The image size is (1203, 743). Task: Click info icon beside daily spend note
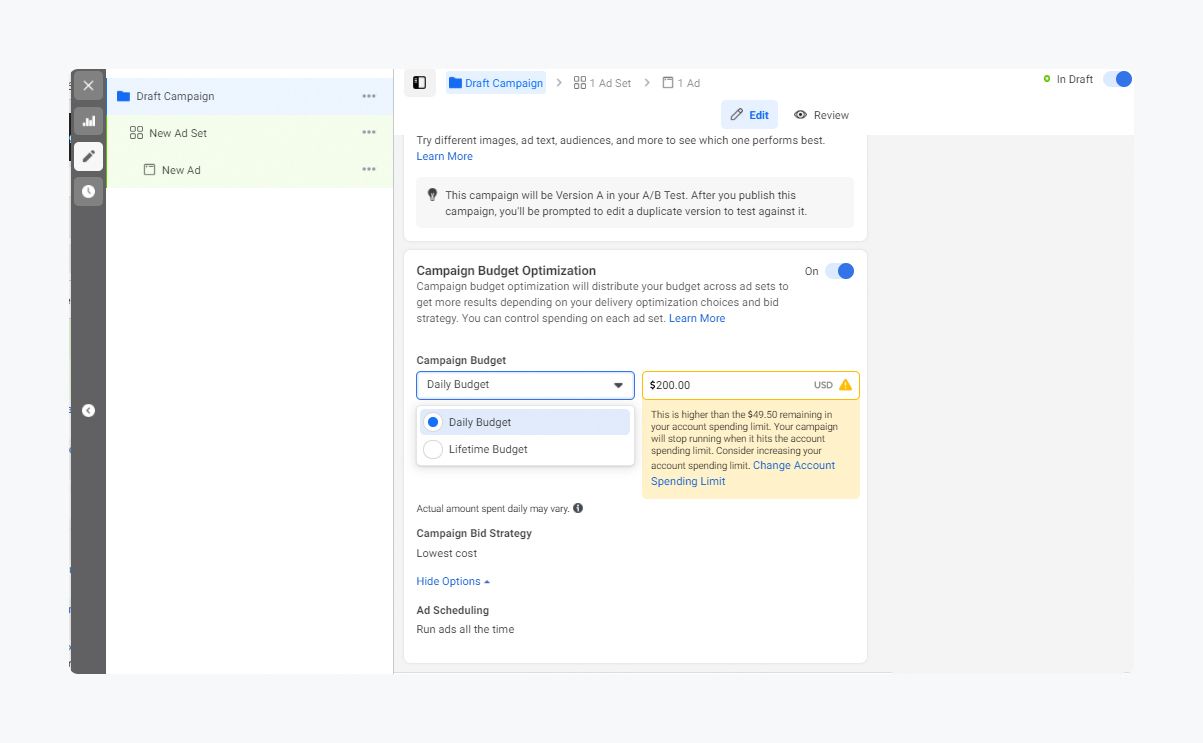pyautogui.click(x=578, y=508)
